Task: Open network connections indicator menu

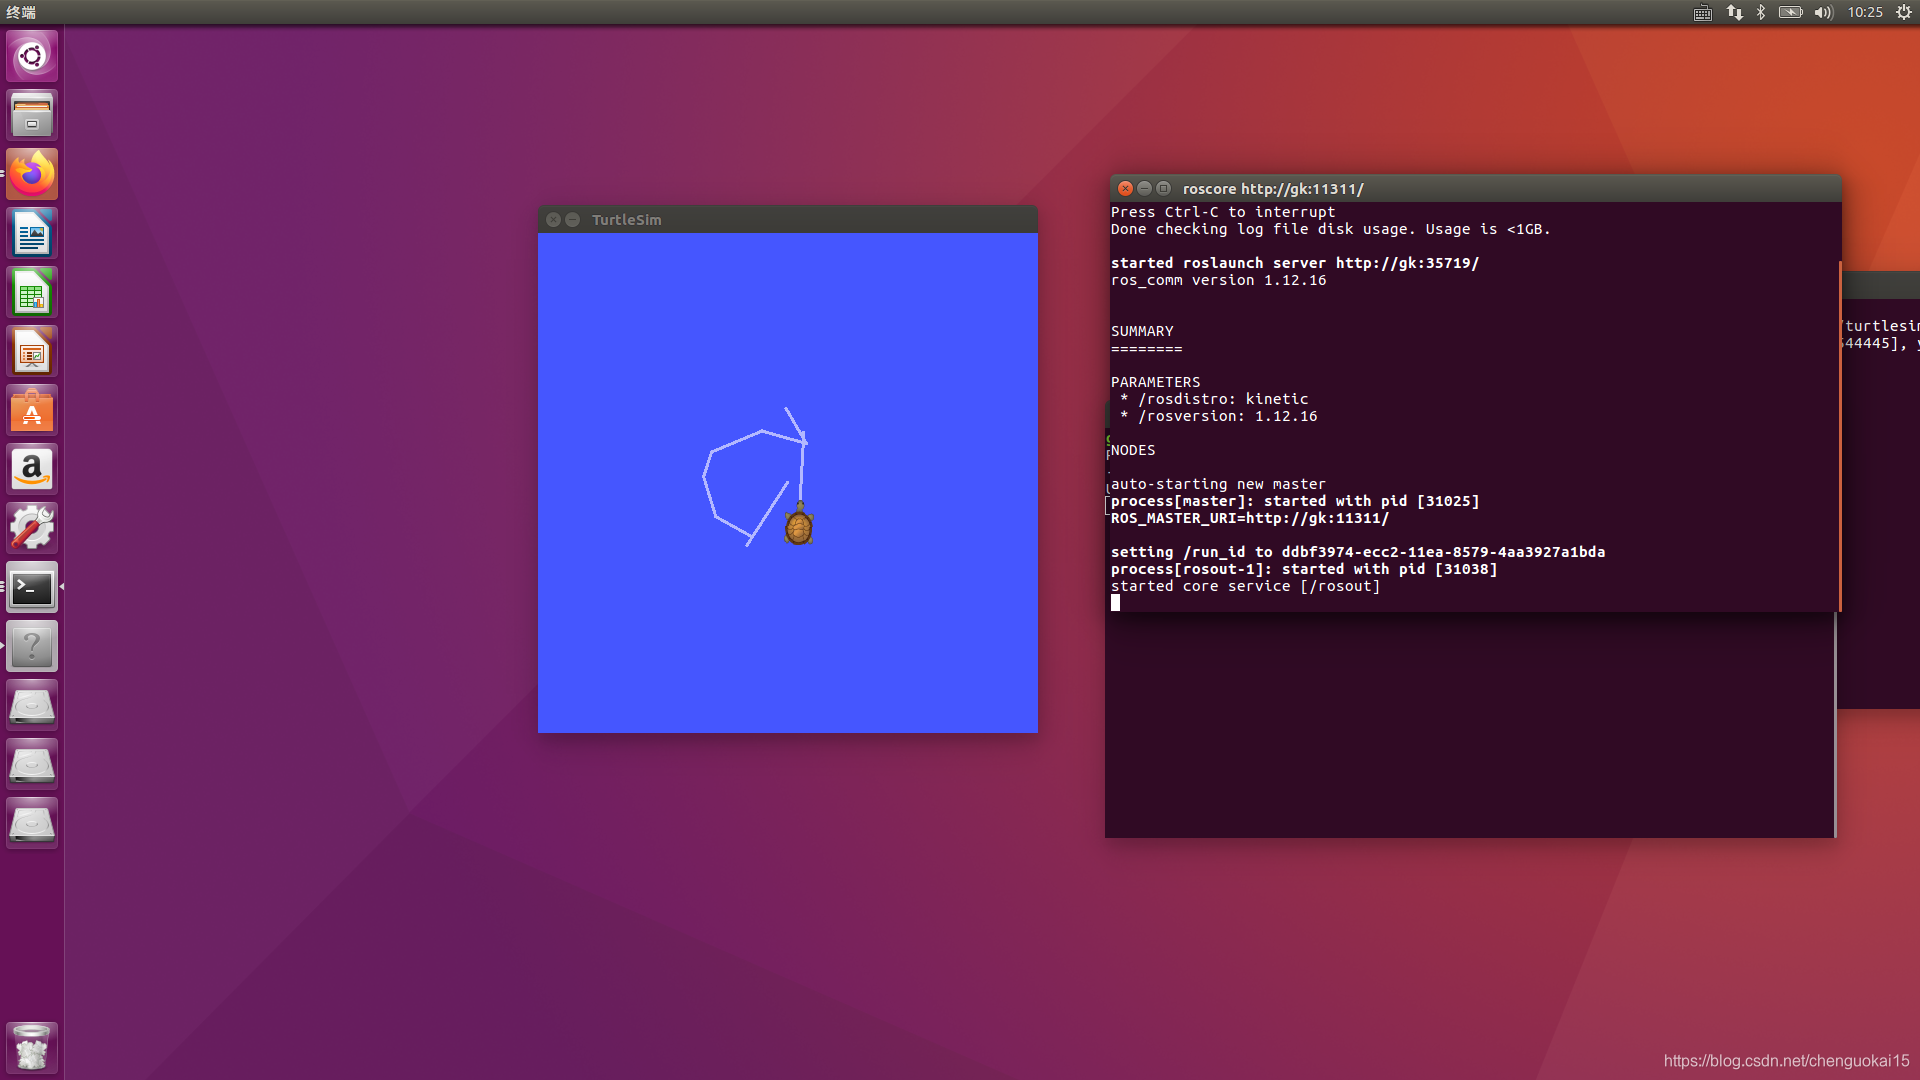Action: (1734, 12)
